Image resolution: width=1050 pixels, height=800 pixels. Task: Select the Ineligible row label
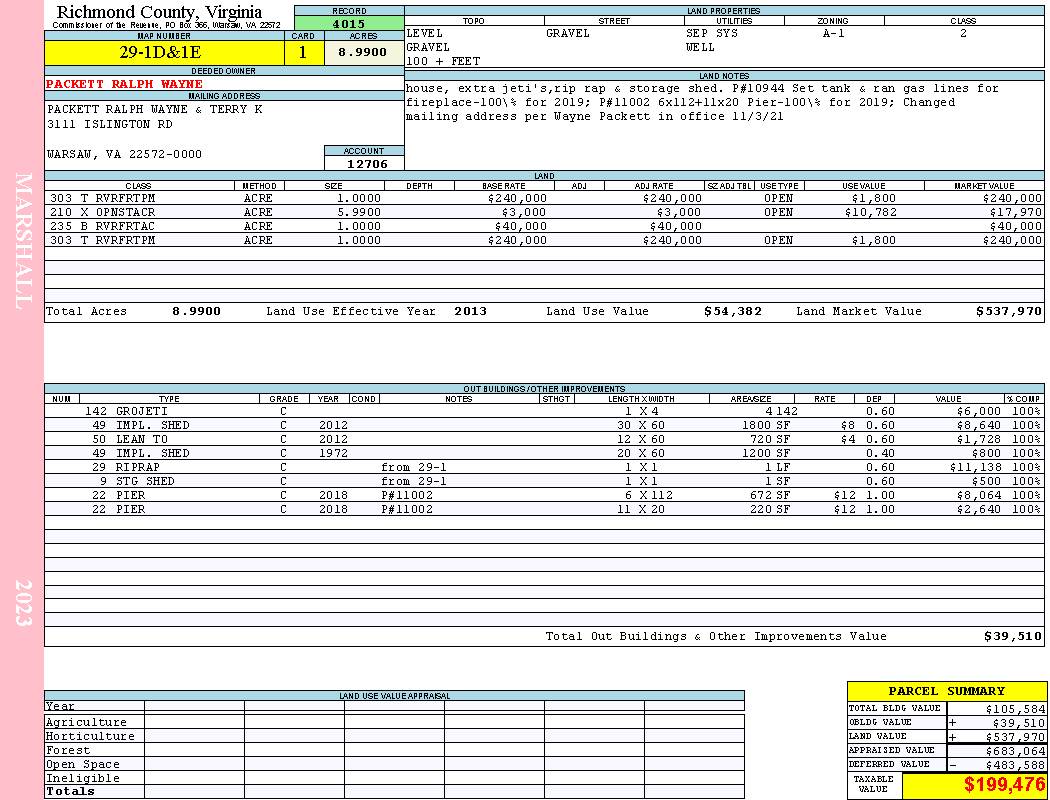pyautogui.click(x=83, y=779)
